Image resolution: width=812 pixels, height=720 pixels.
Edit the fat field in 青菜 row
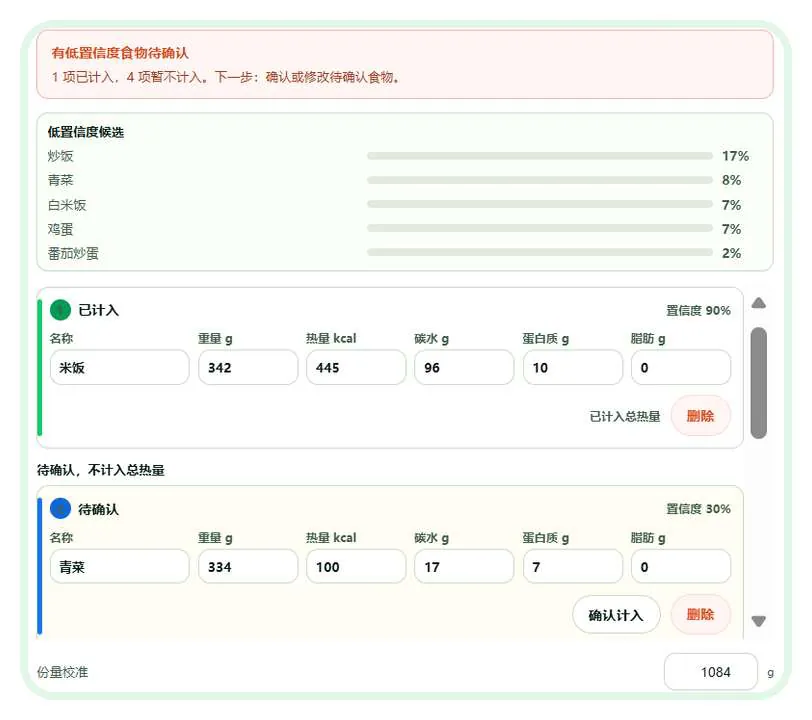[681, 567]
